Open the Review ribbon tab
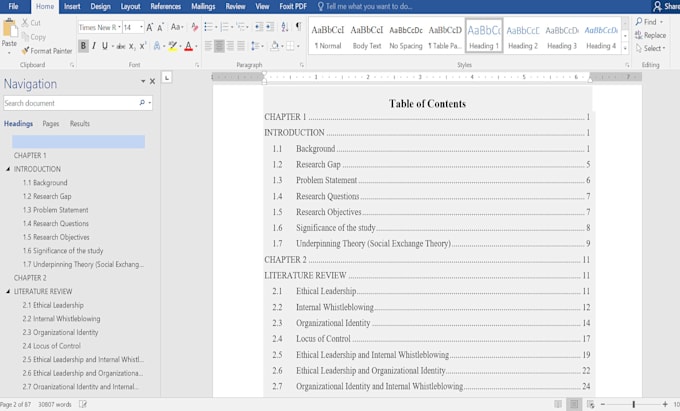The image size is (680, 411). coord(235,7)
